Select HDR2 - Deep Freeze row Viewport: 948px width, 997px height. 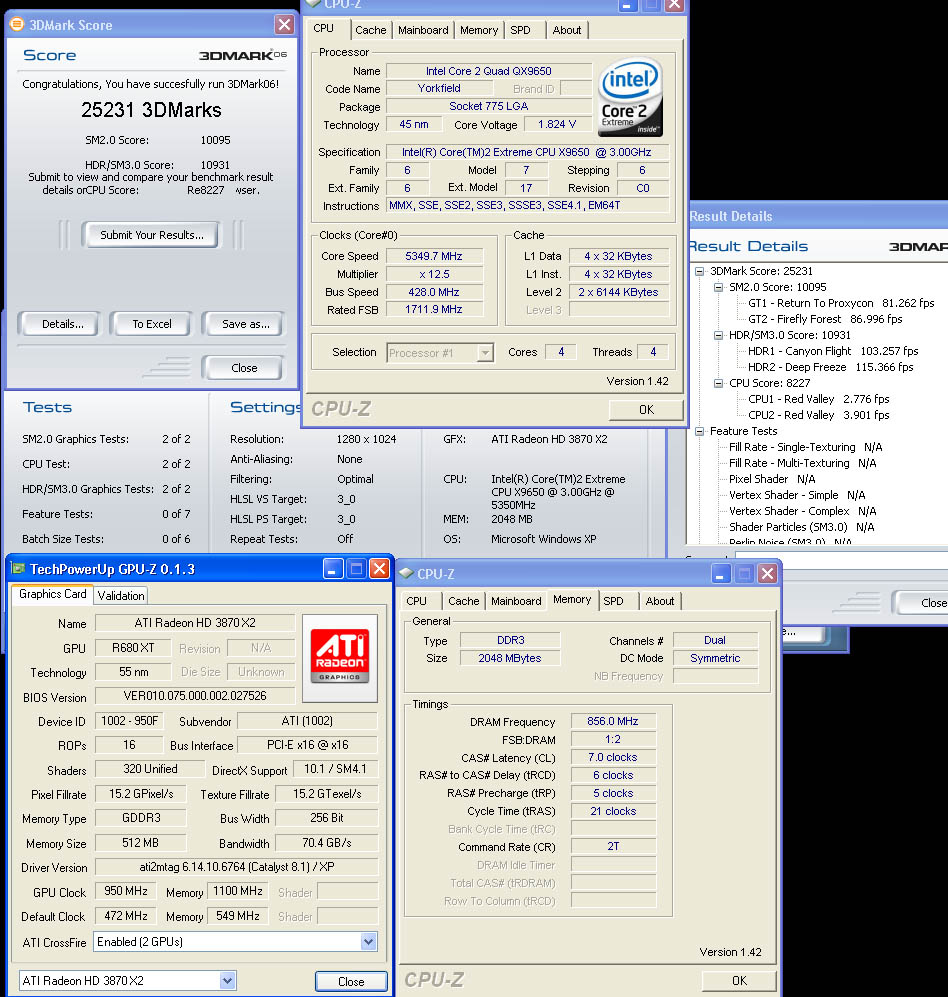tap(830, 367)
